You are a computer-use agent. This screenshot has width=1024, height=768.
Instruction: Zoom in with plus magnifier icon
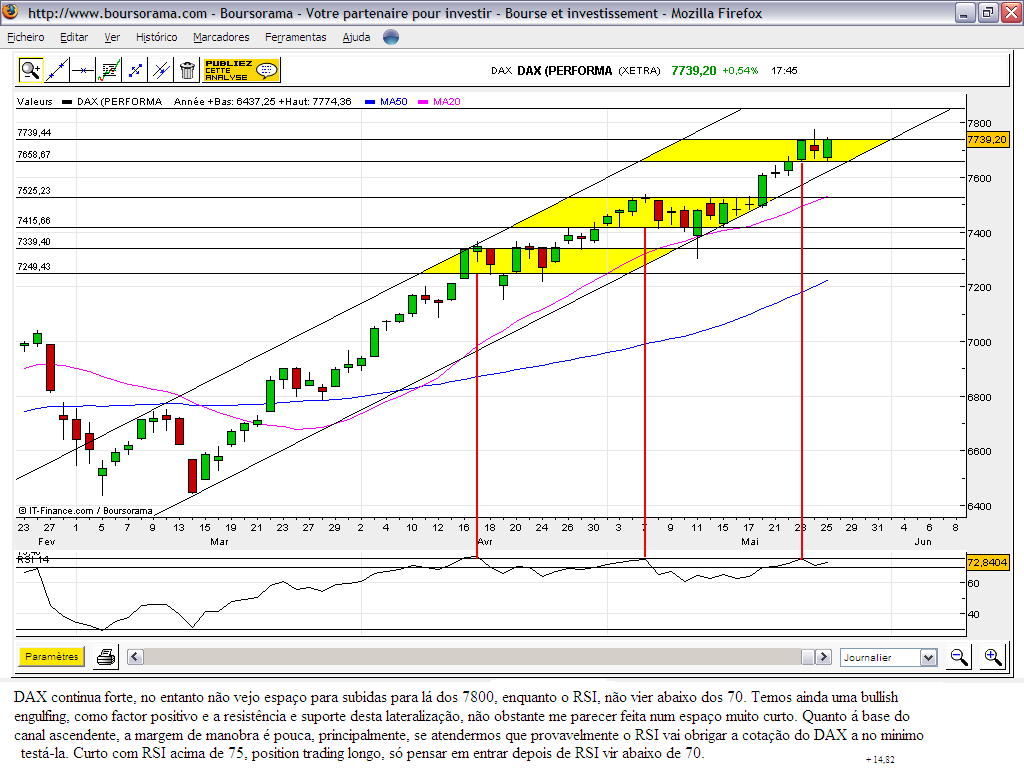[993, 657]
